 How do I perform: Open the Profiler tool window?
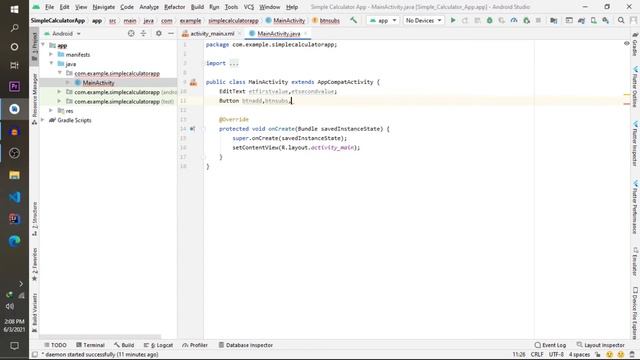tap(195, 345)
